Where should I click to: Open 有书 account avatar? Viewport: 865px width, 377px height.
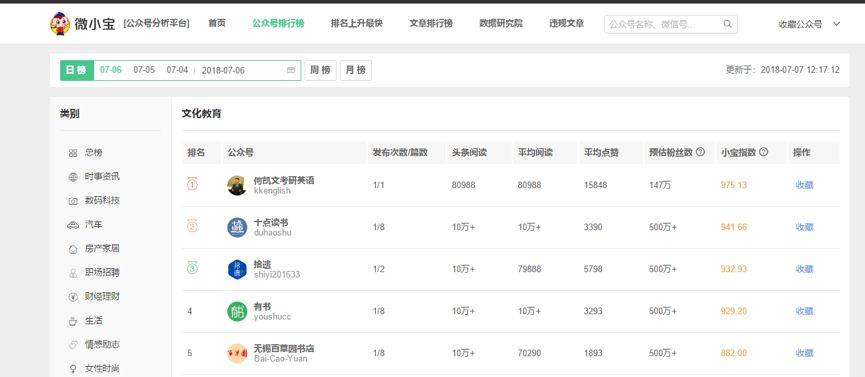(237, 311)
